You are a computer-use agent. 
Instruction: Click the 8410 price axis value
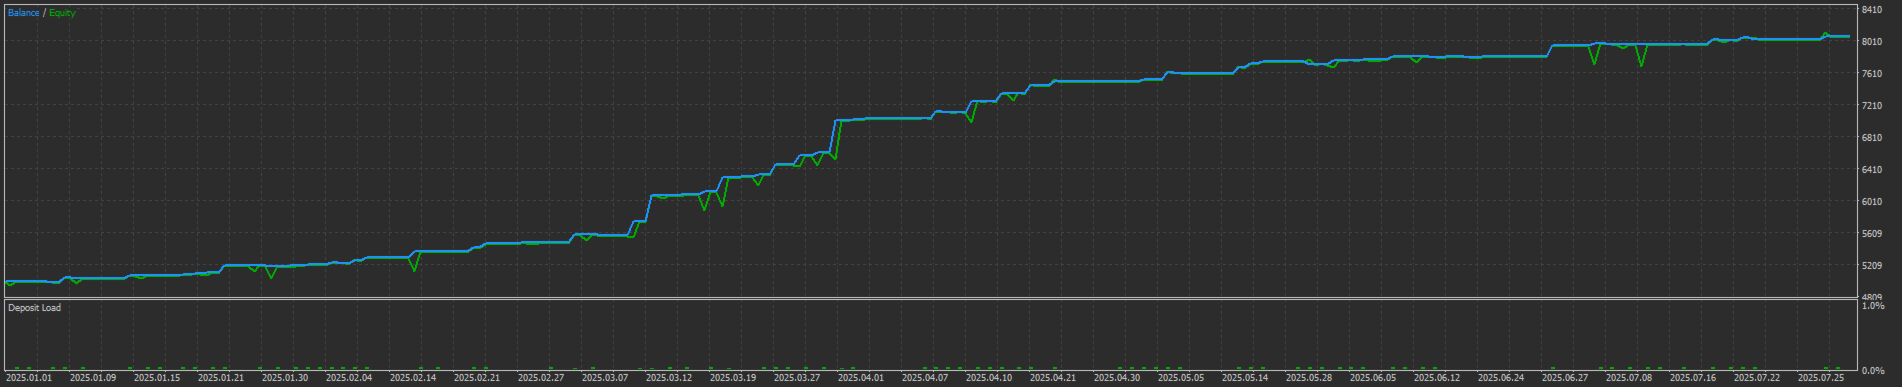click(1872, 10)
